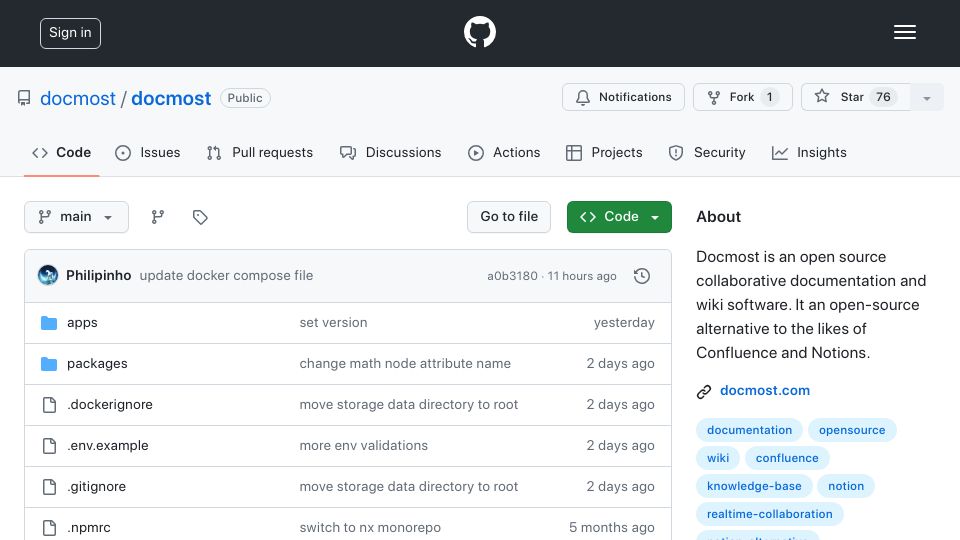Open the hamburger navigation menu
Viewport: 960px width, 540px height.
(x=904, y=32)
